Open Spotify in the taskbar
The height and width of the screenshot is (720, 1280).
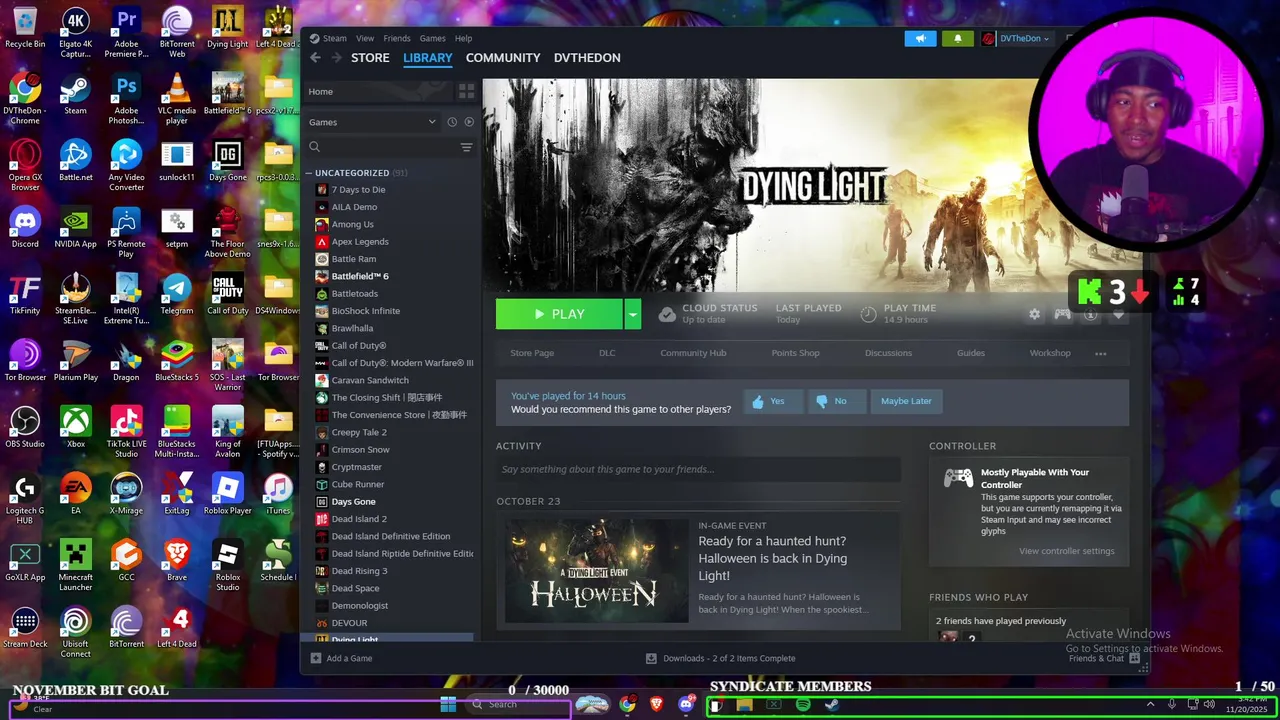803,705
